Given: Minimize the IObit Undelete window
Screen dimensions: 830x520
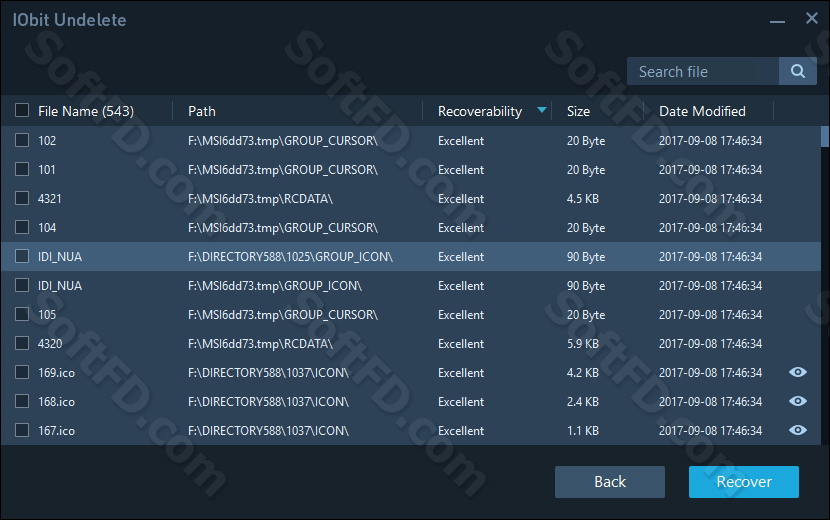Looking at the screenshot, I should pos(777,21).
